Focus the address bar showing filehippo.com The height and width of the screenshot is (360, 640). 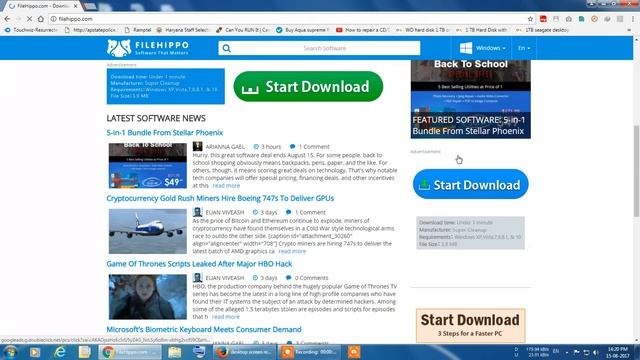[x=292, y=19]
